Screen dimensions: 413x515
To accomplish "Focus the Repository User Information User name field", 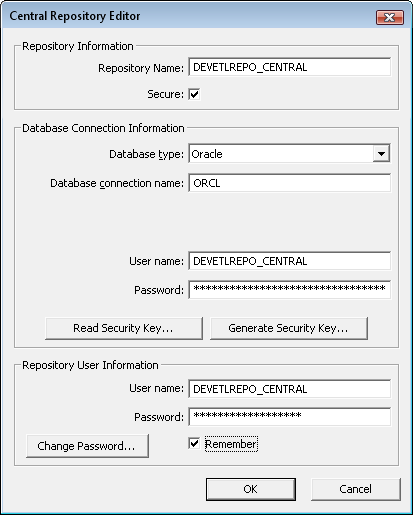I will coord(289,389).
